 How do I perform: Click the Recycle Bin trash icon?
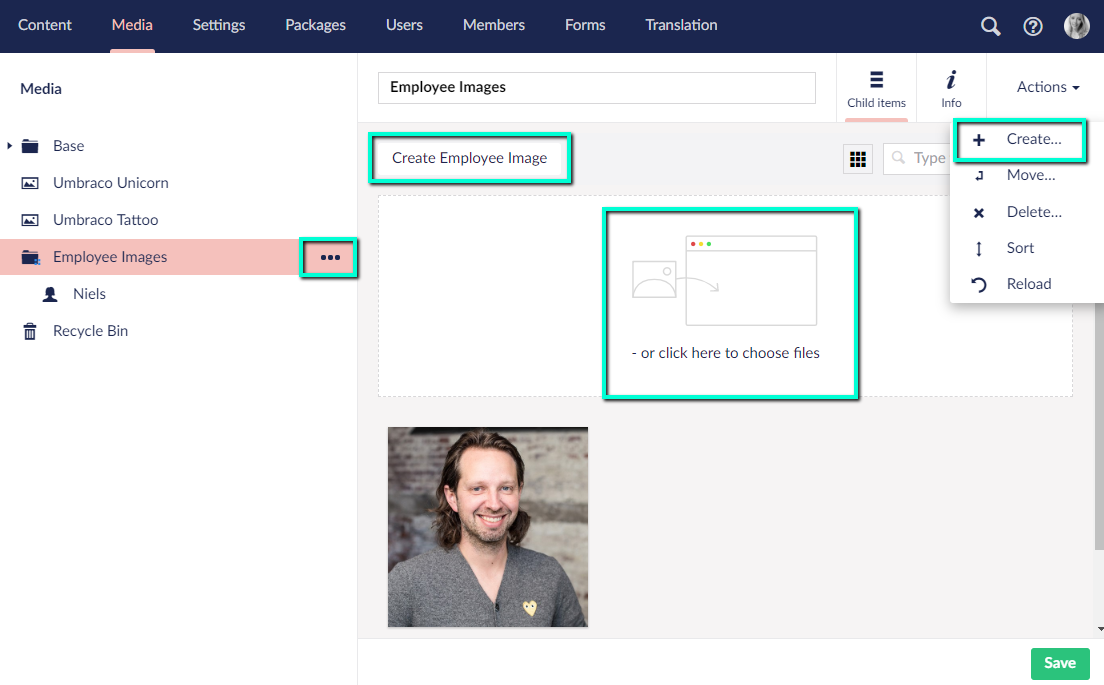30,331
